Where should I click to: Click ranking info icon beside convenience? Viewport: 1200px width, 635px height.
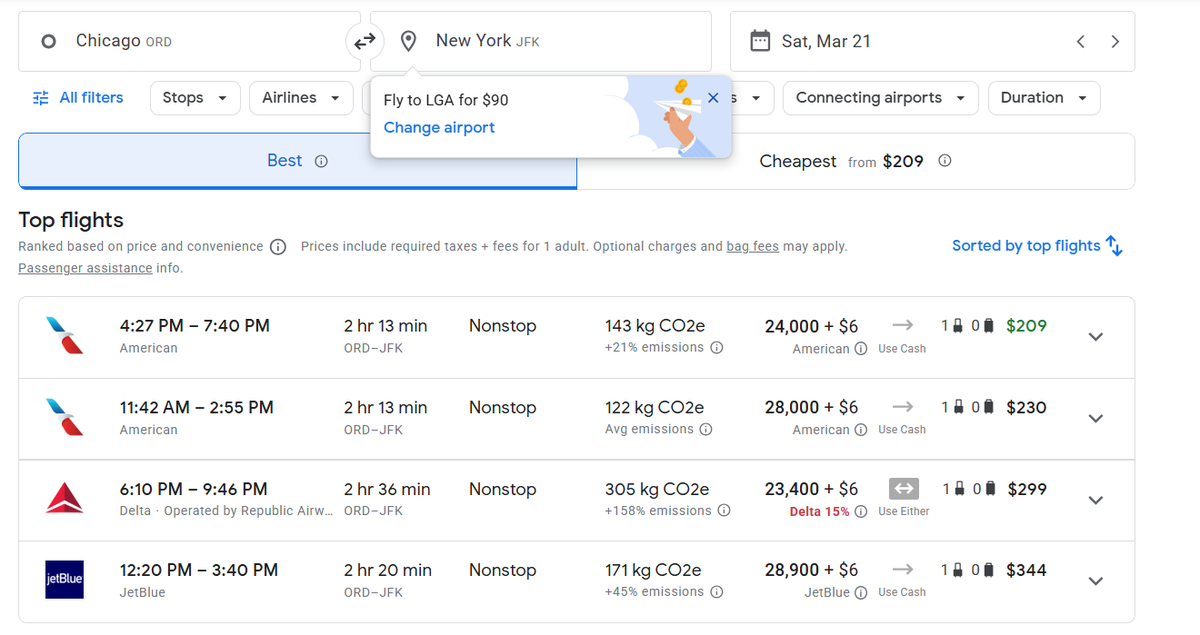pos(278,247)
